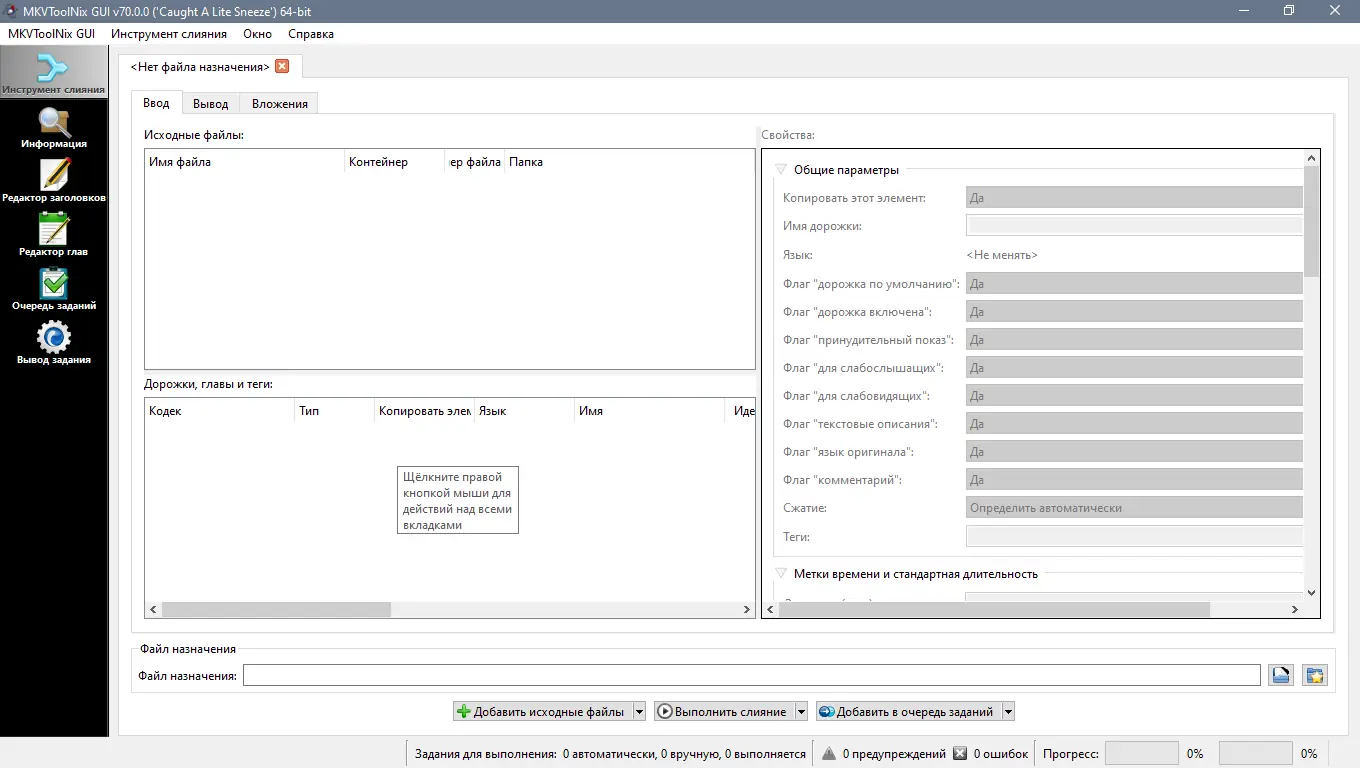This screenshot has width=1360, height=768.
Task: Click the Копировать элемент column header
Action: point(424,411)
